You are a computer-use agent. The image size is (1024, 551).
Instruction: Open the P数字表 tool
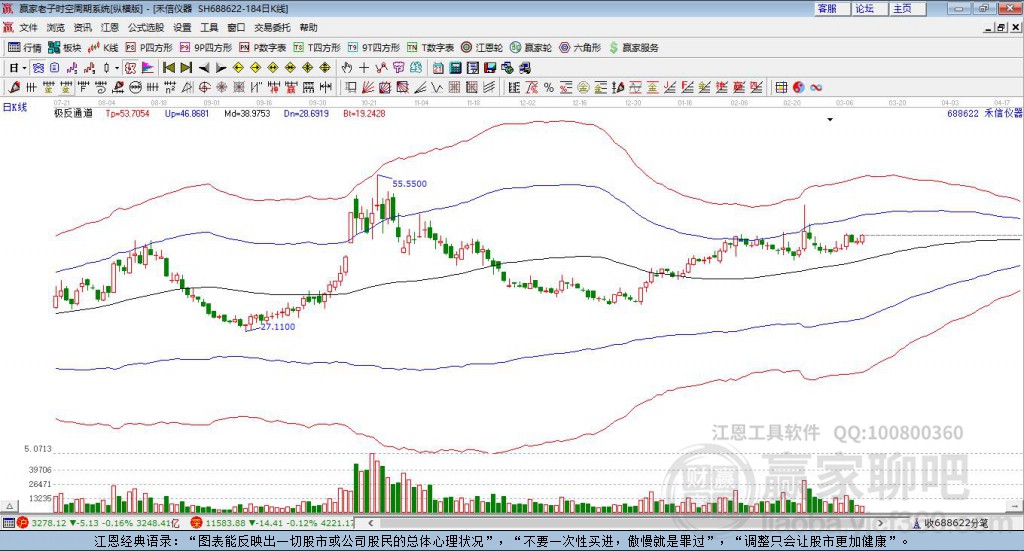pos(263,48)
